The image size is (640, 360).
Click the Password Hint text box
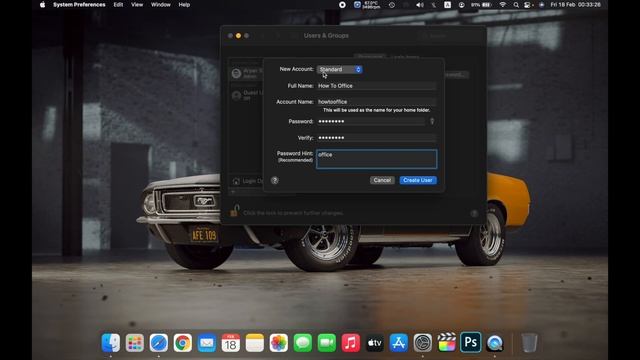[x=376, y=159]
